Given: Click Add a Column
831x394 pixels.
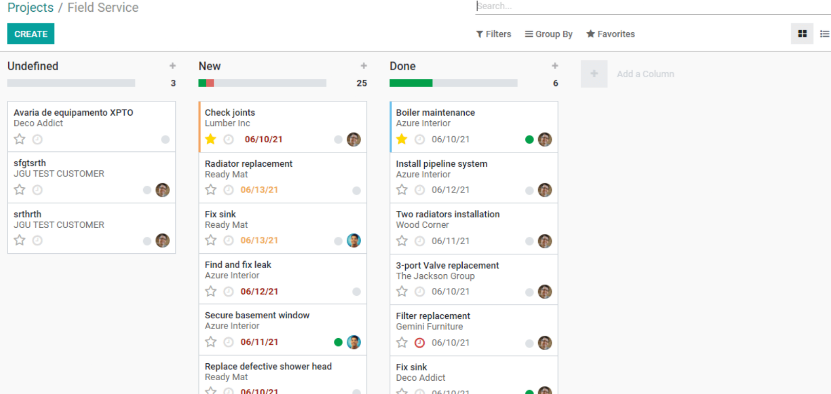Looking at the screenshot, I should (x=645, y=74).
